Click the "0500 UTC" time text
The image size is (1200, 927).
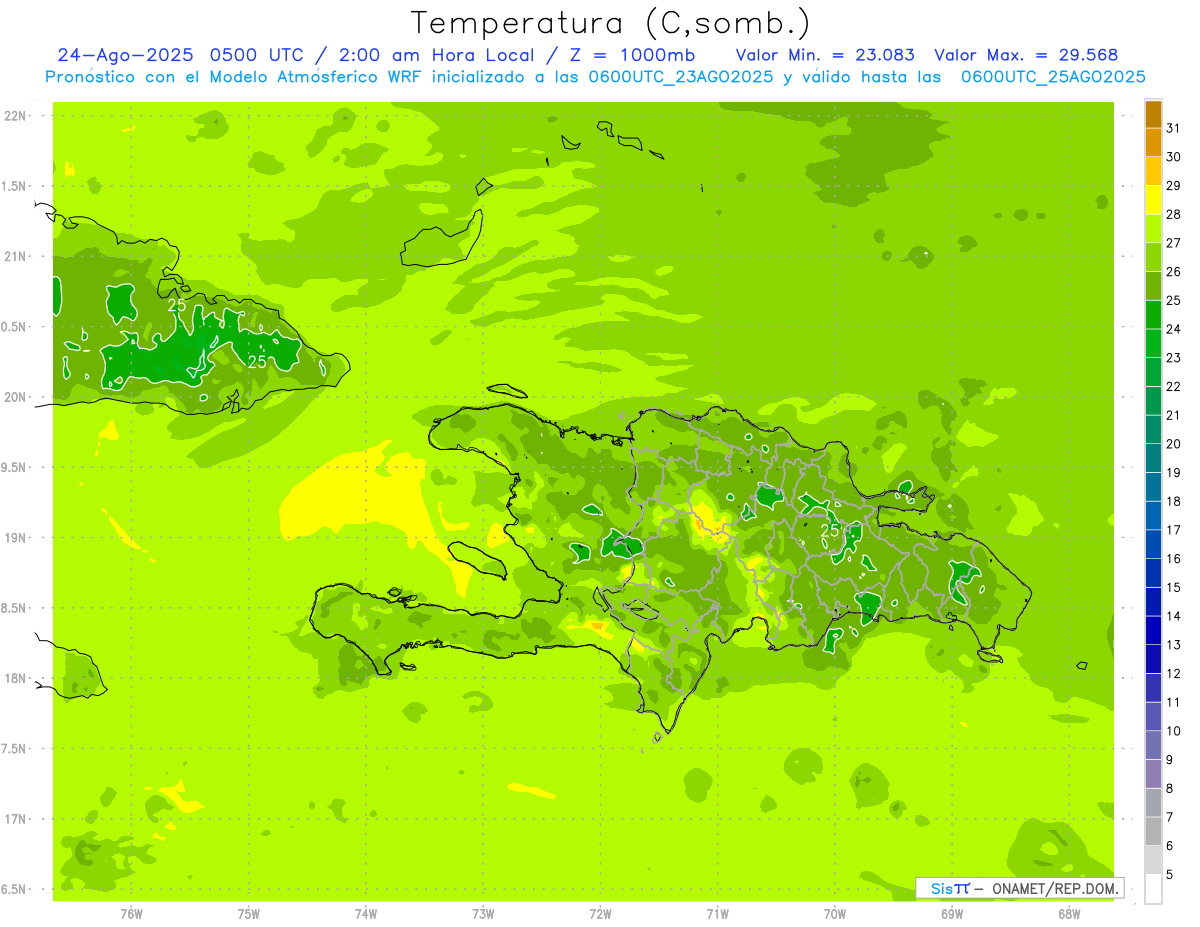pyautogui.click(x=259, y=55)
